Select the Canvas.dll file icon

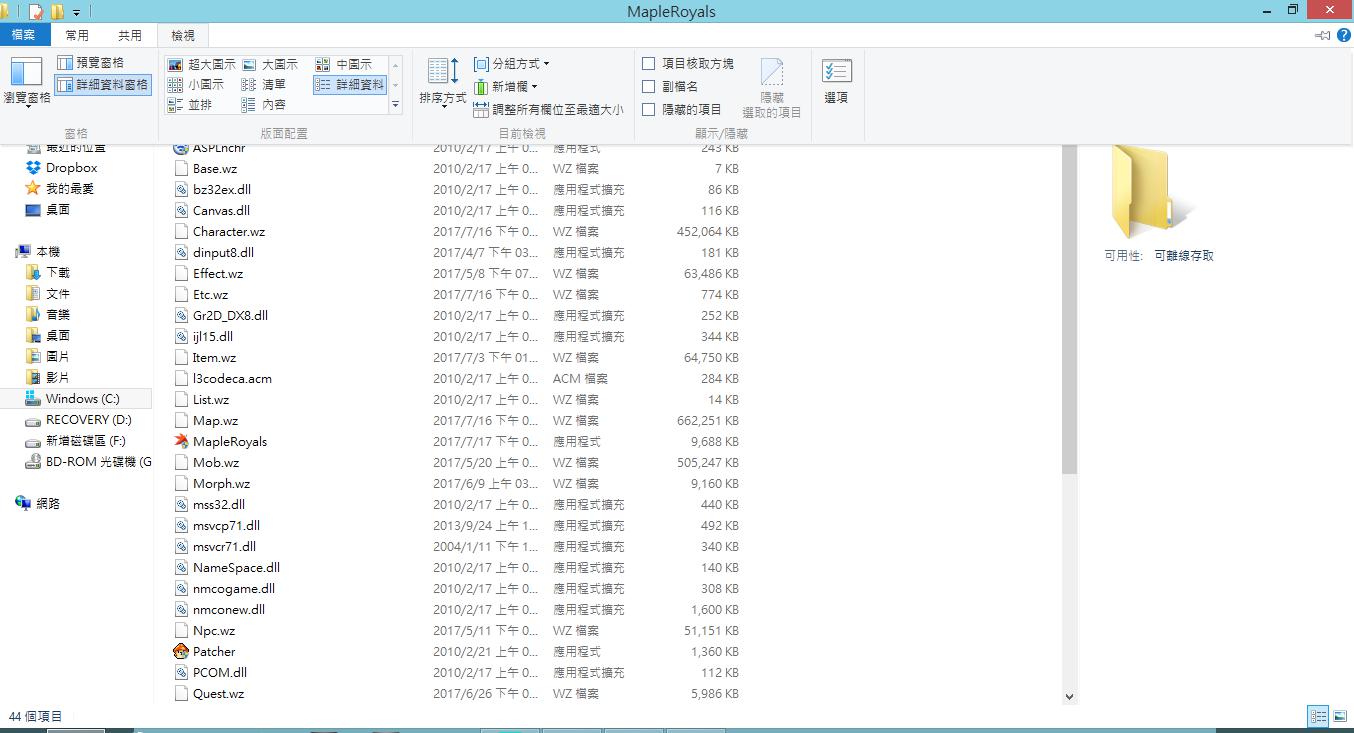coord(181,210)
